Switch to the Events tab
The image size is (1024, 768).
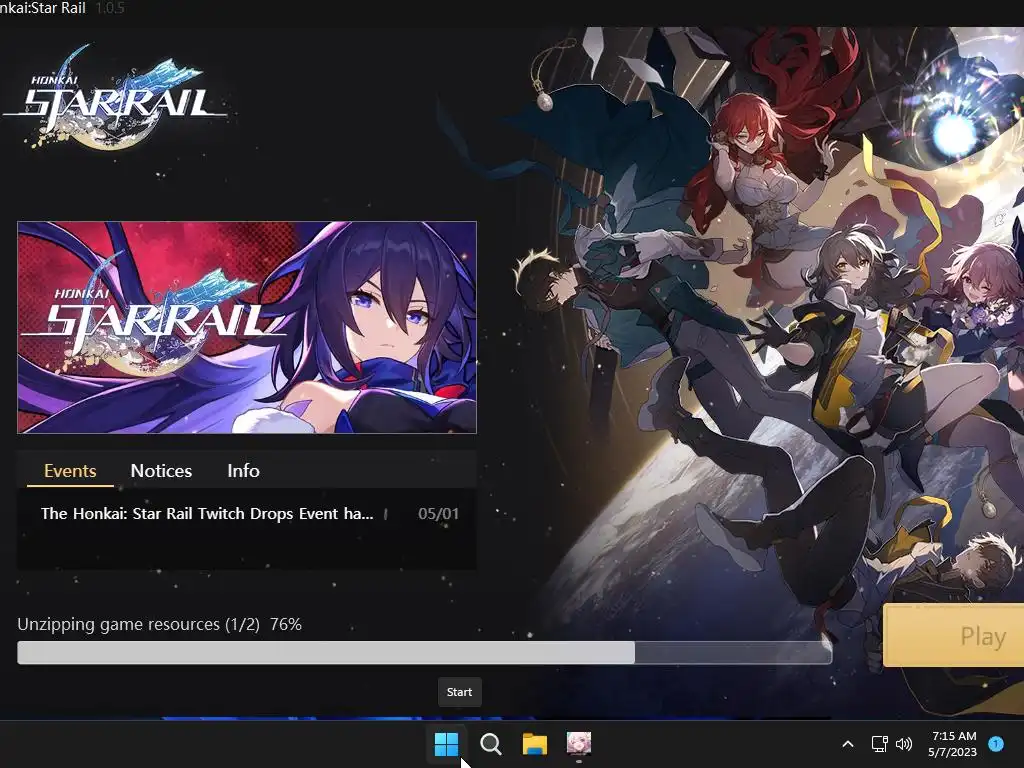(x=70, y=471)
